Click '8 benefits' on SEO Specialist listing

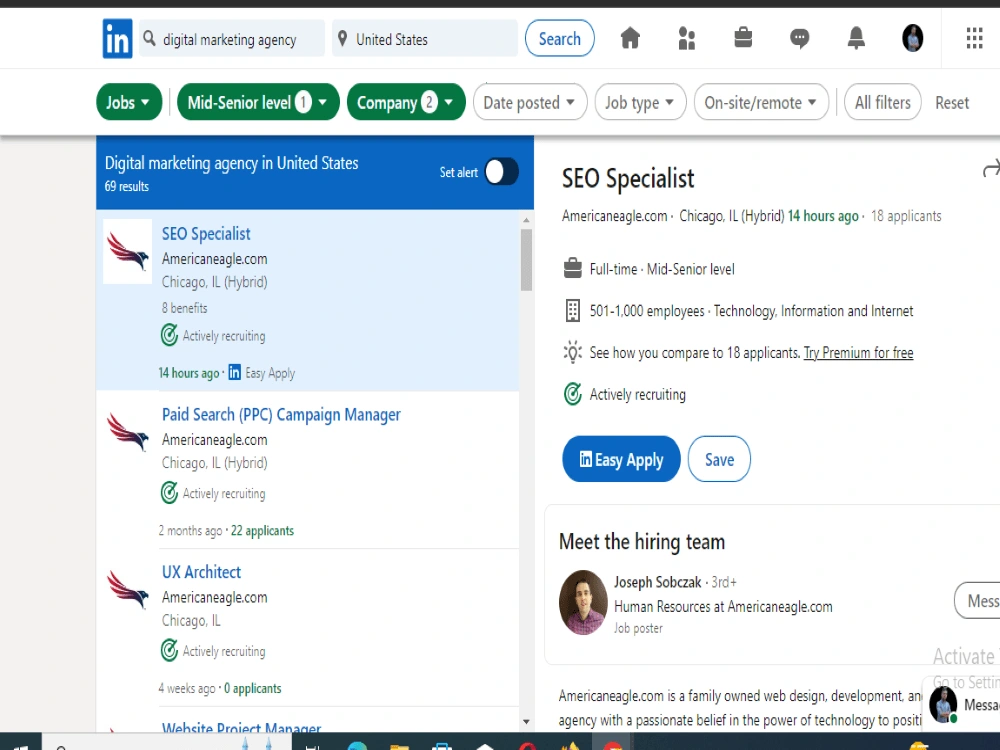click(184, 308)
